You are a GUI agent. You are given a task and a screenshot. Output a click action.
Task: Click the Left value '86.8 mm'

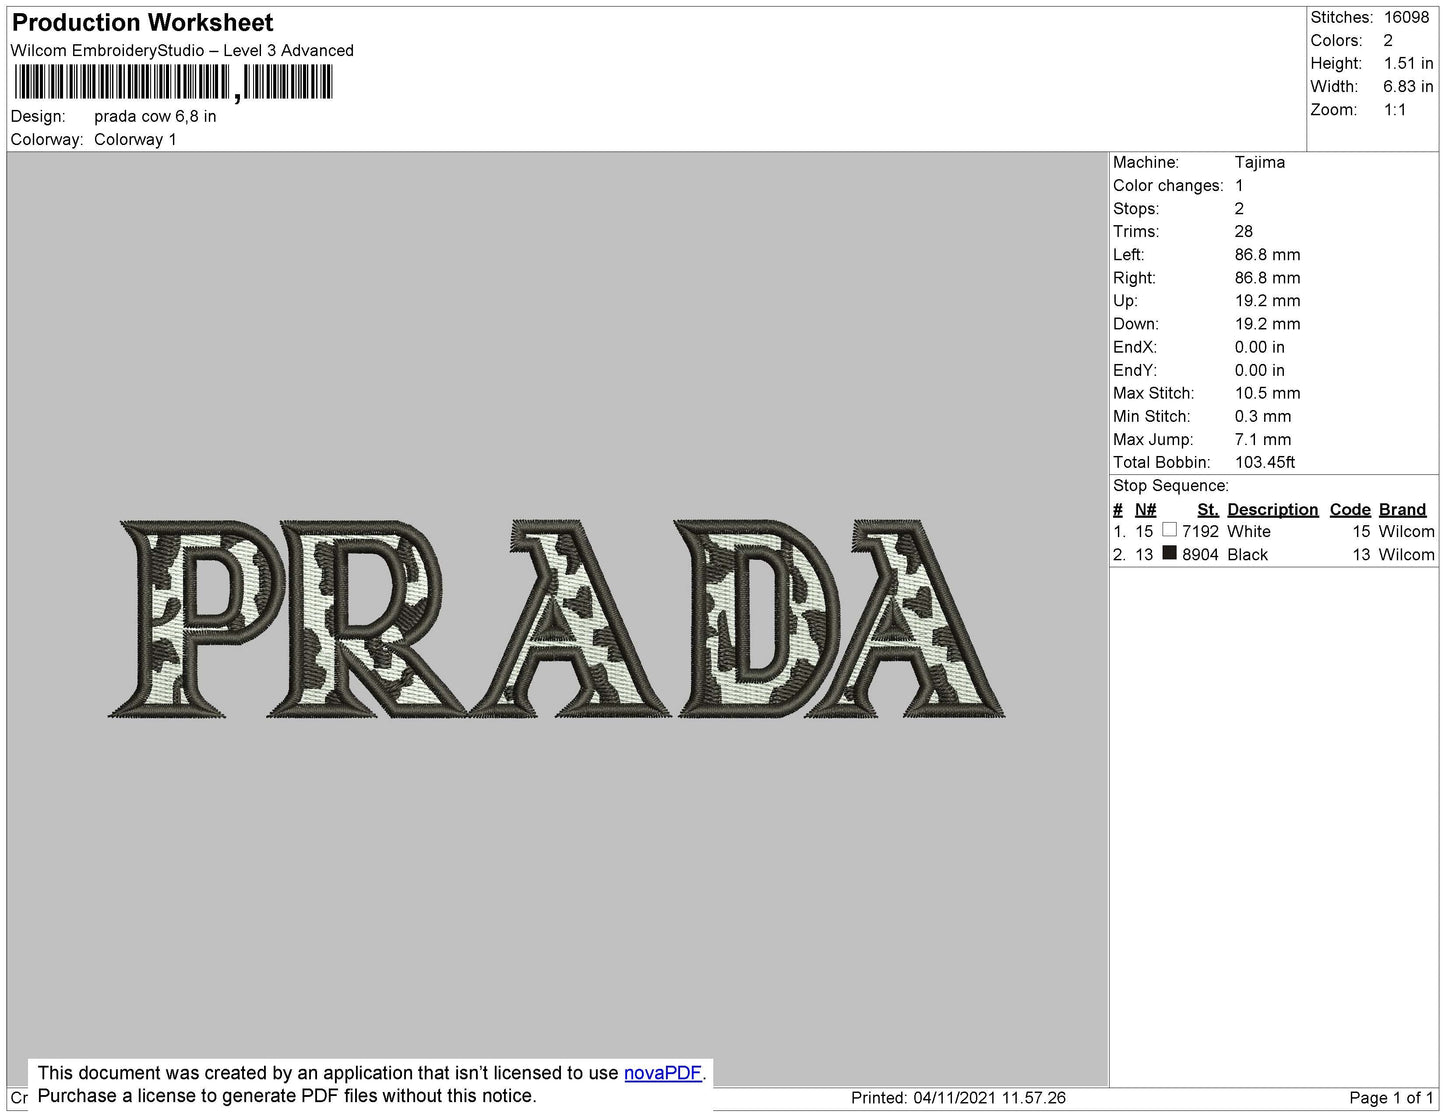[x=1267, y=254]
